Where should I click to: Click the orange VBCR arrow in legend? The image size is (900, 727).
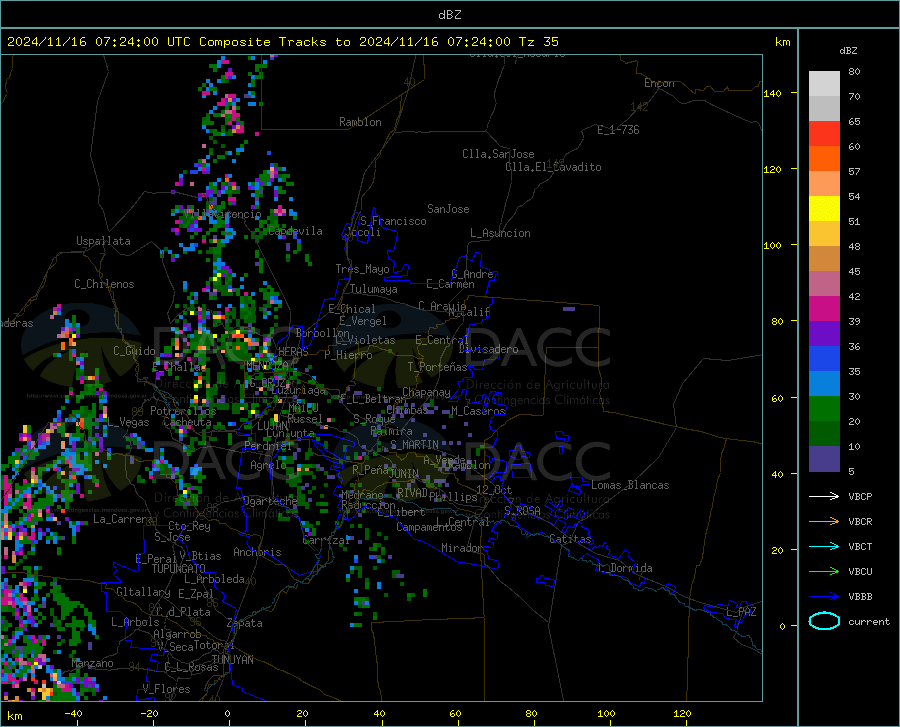click(824, 522)
